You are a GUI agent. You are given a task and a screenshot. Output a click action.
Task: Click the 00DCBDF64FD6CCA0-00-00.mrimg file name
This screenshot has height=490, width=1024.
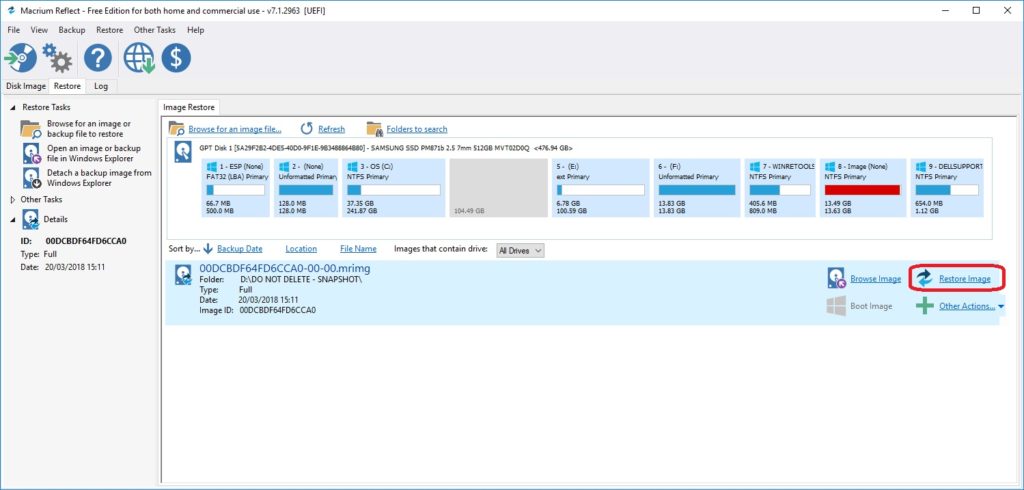point(285,269)
